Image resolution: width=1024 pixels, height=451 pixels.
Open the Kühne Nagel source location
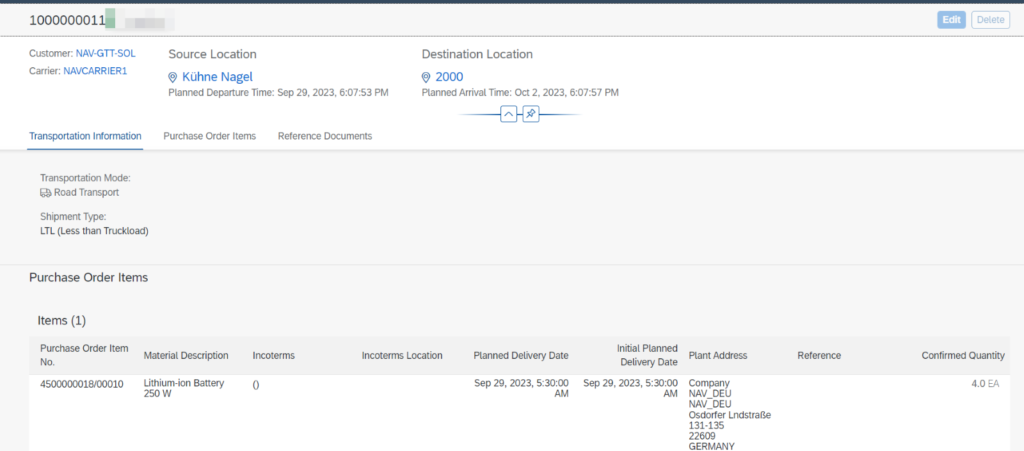coord(217,77)
